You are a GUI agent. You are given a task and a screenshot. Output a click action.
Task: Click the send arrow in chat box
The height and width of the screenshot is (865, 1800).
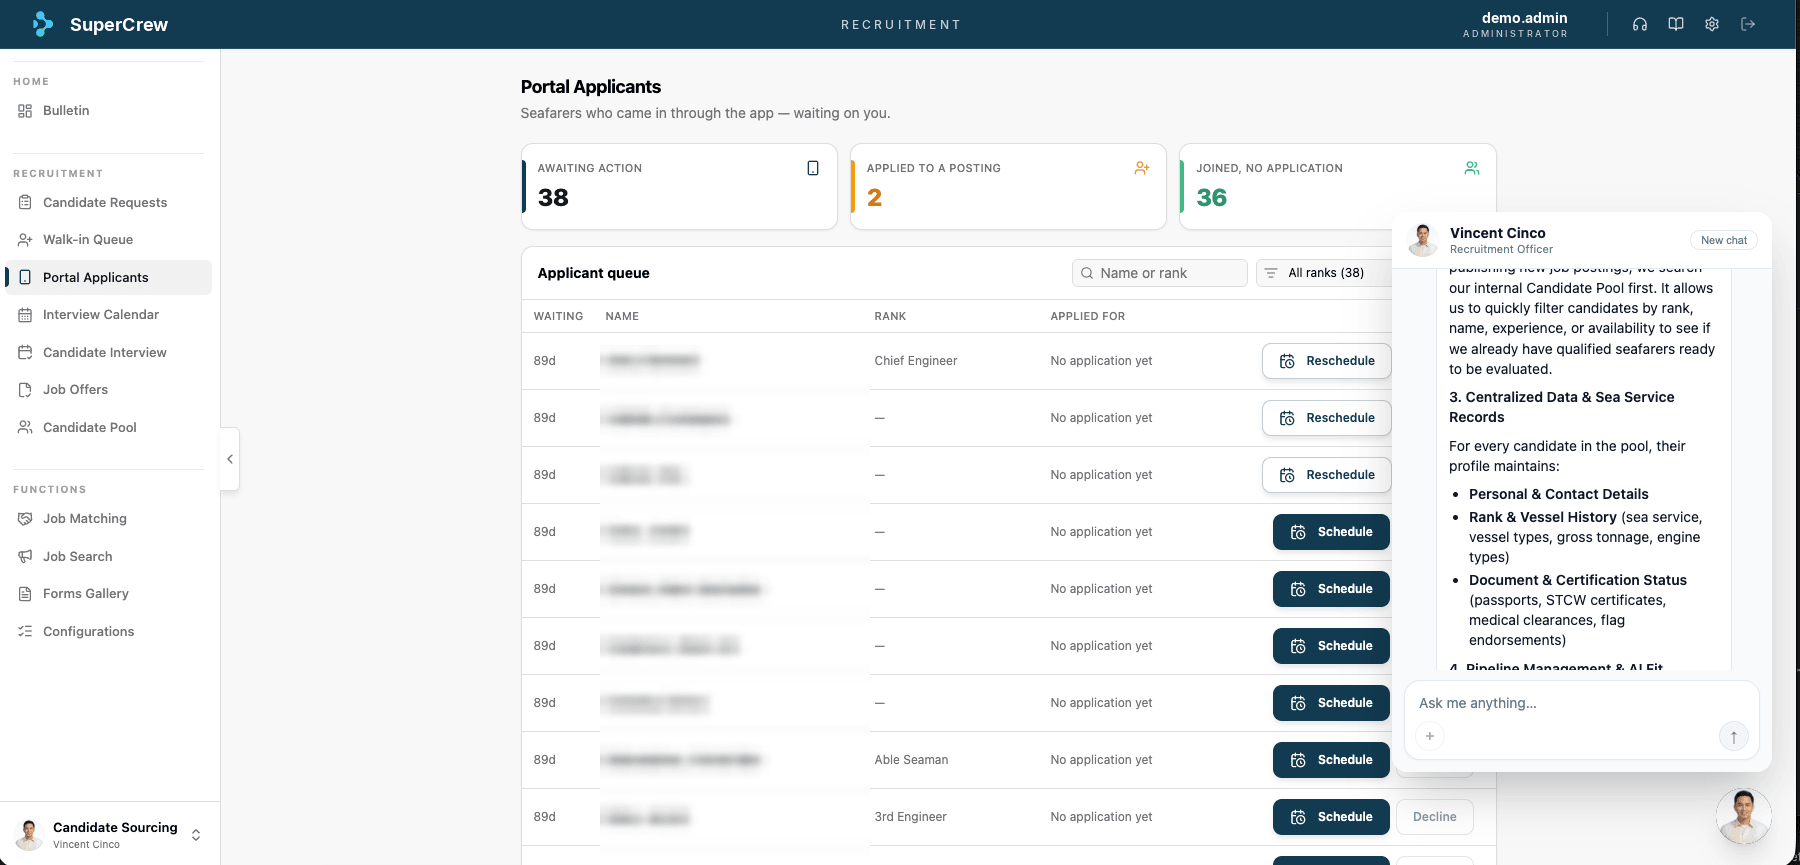coord(1734,736)
